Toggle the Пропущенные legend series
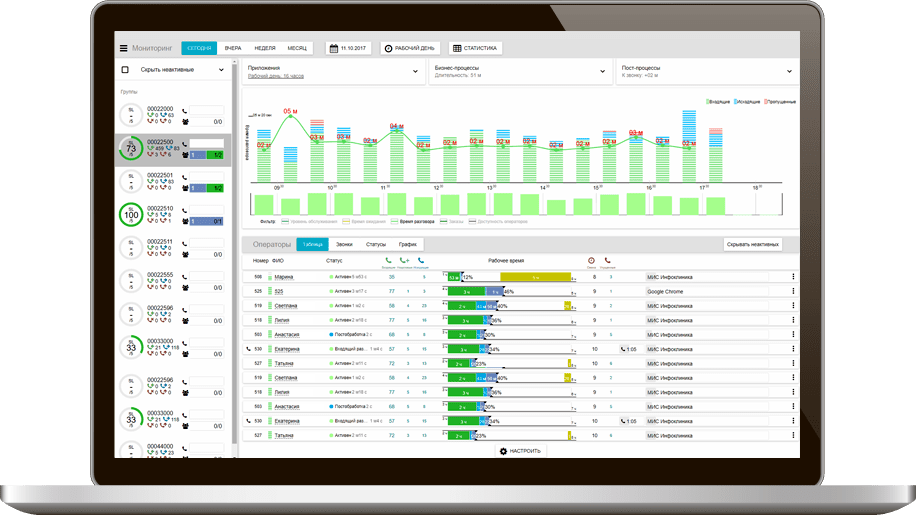Screen dimensions: 916x515 pos(780,102)
